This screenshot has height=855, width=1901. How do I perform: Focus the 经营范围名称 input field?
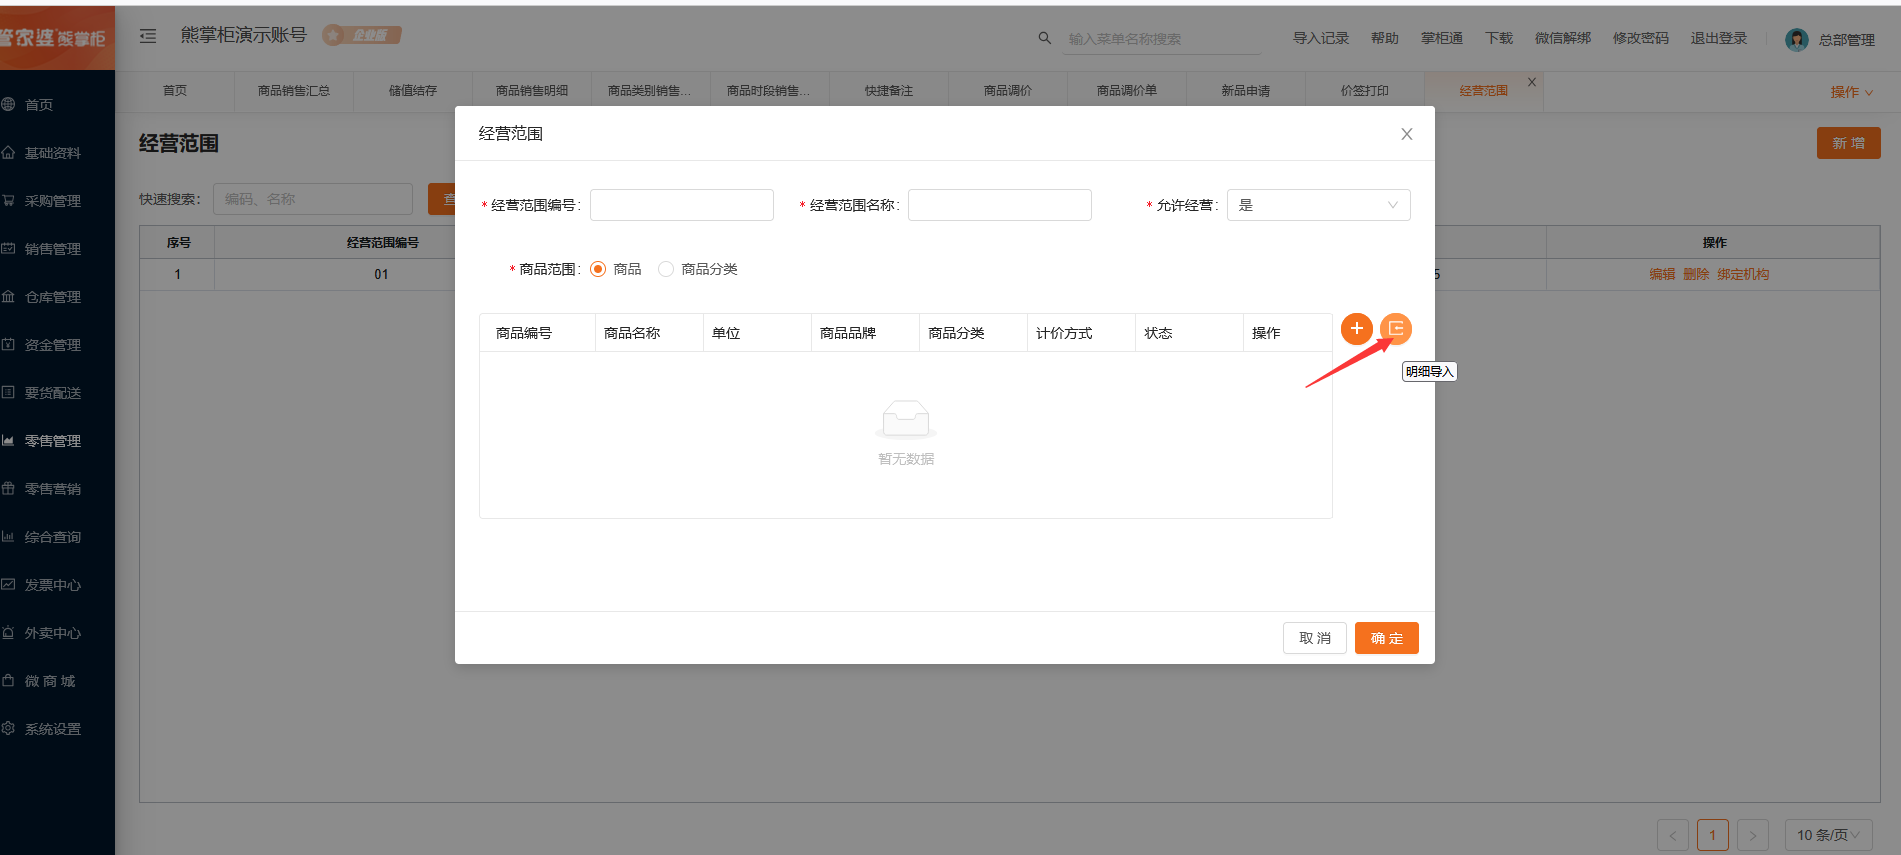[1000, 205]
